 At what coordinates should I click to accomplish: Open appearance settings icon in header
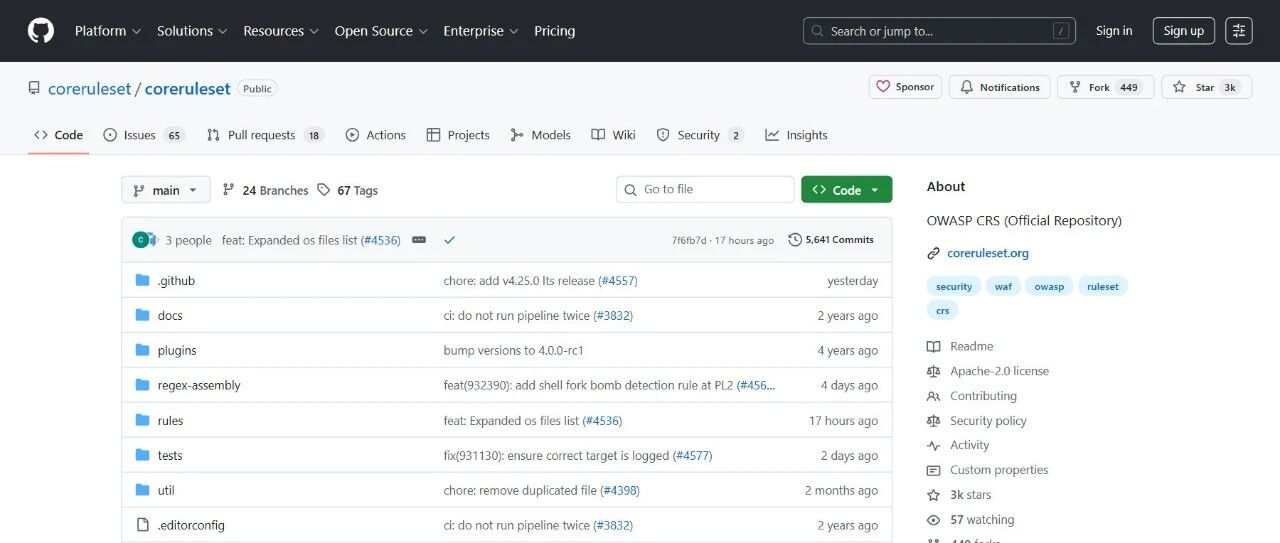point(1239,31)
